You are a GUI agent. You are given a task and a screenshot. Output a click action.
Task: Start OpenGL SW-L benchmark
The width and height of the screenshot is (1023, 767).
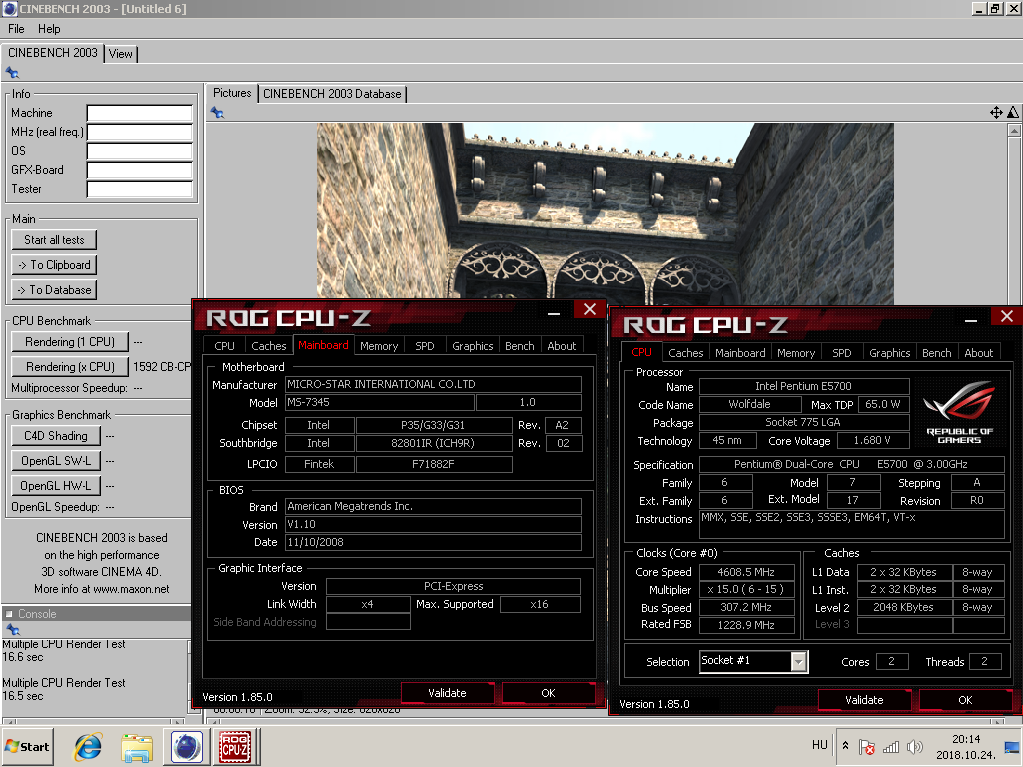56,460
